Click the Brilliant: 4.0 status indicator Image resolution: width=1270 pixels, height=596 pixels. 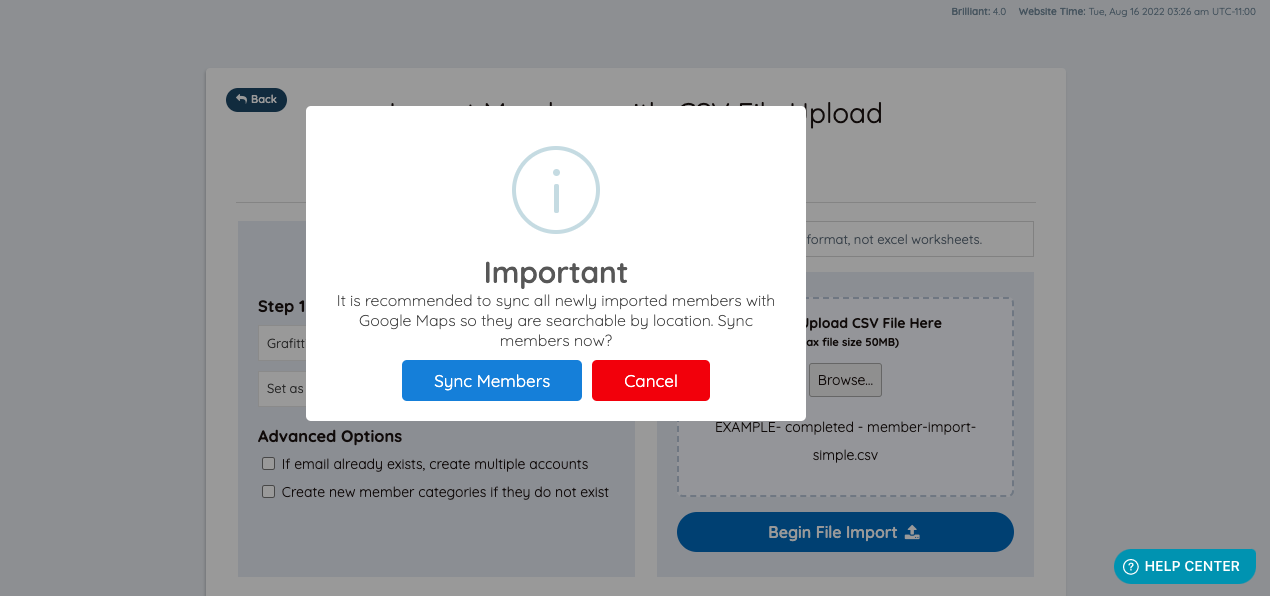click(978, 11)
